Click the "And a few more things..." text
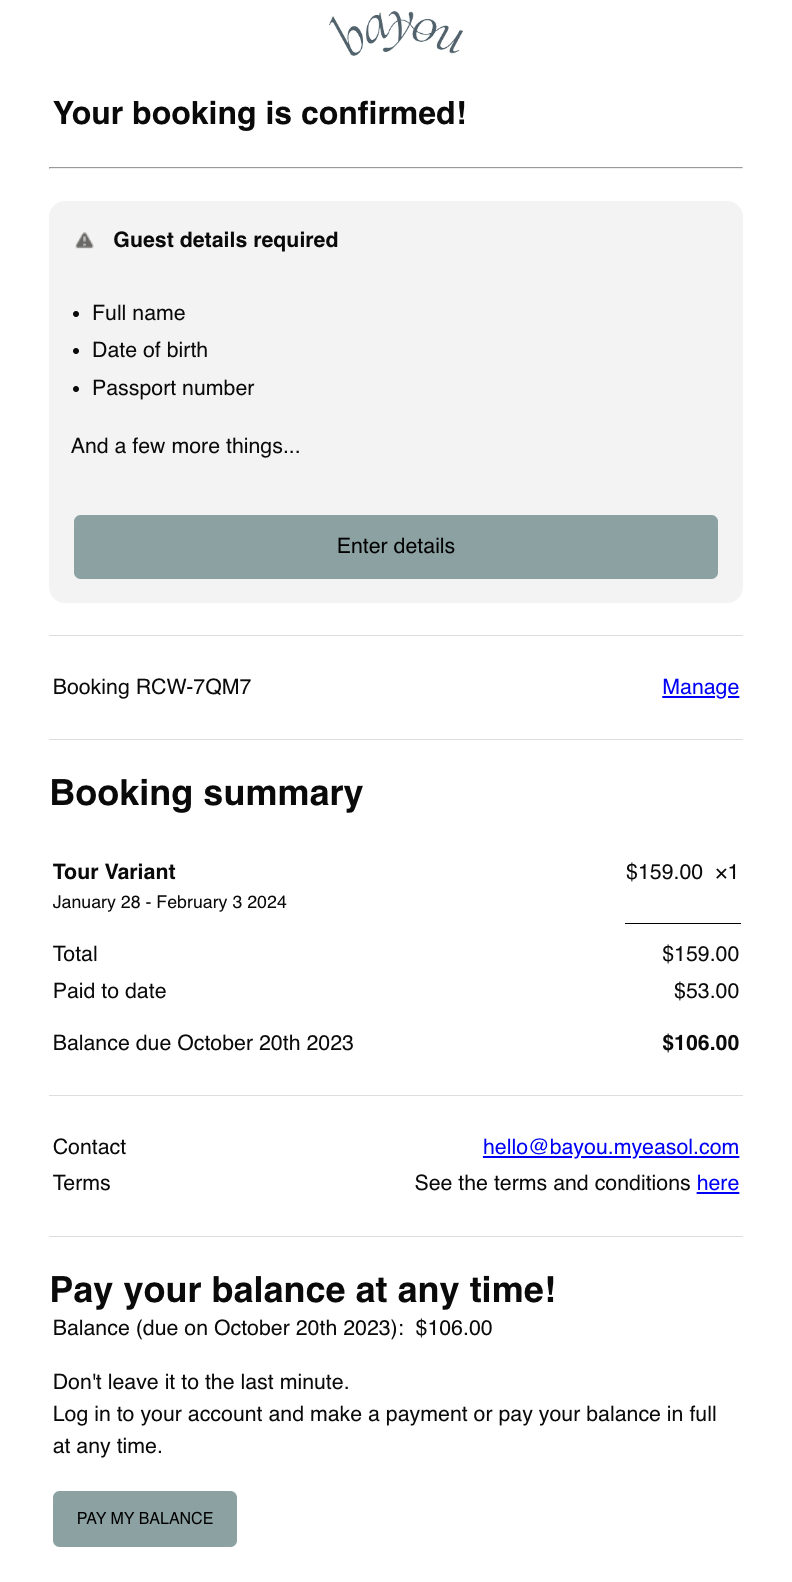The image size is (792, 1582). [x=186, y=446]
